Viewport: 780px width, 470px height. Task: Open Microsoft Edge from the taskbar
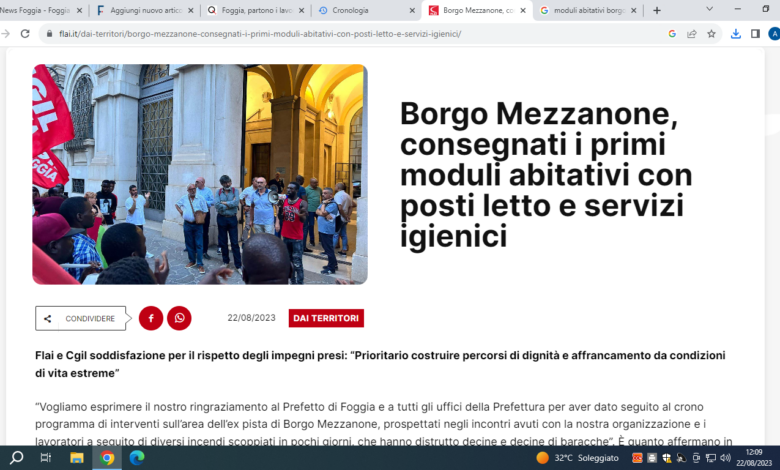[x=137, y=458]
